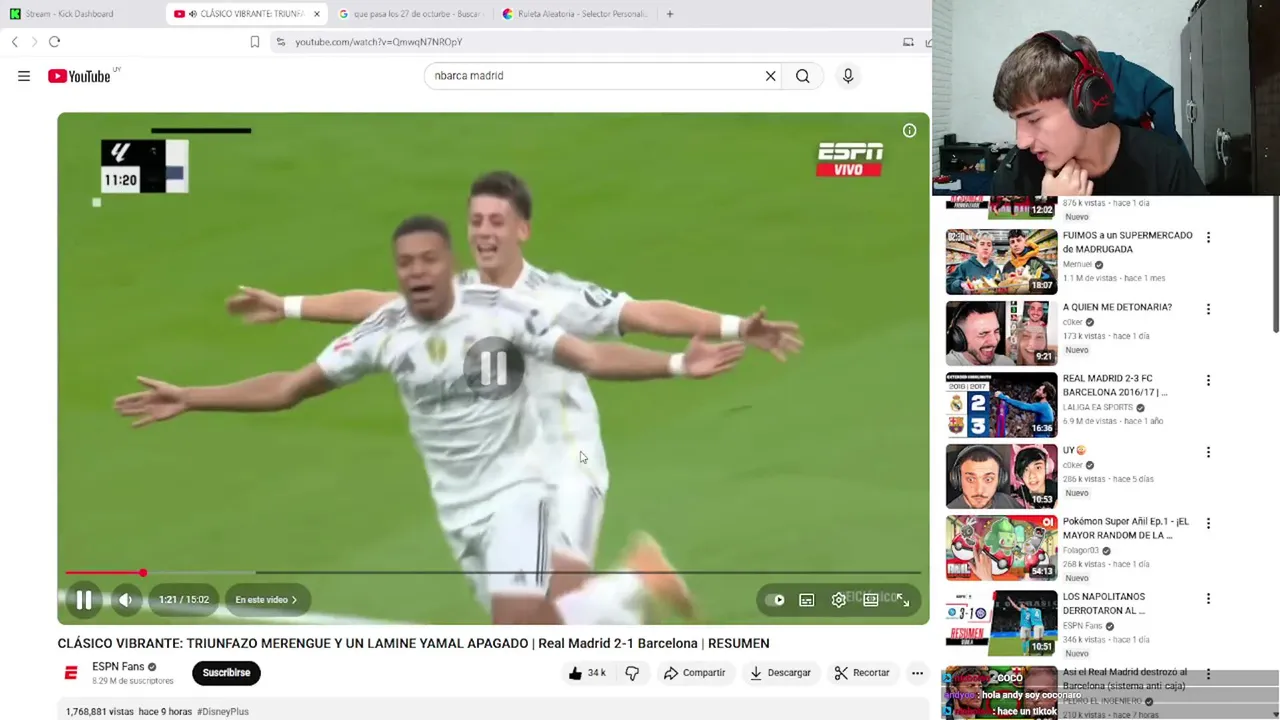The width and height of the screenshot is (1280, 720).
Task: Enter fullscreen mode in the player
Action: click(903, 600)
